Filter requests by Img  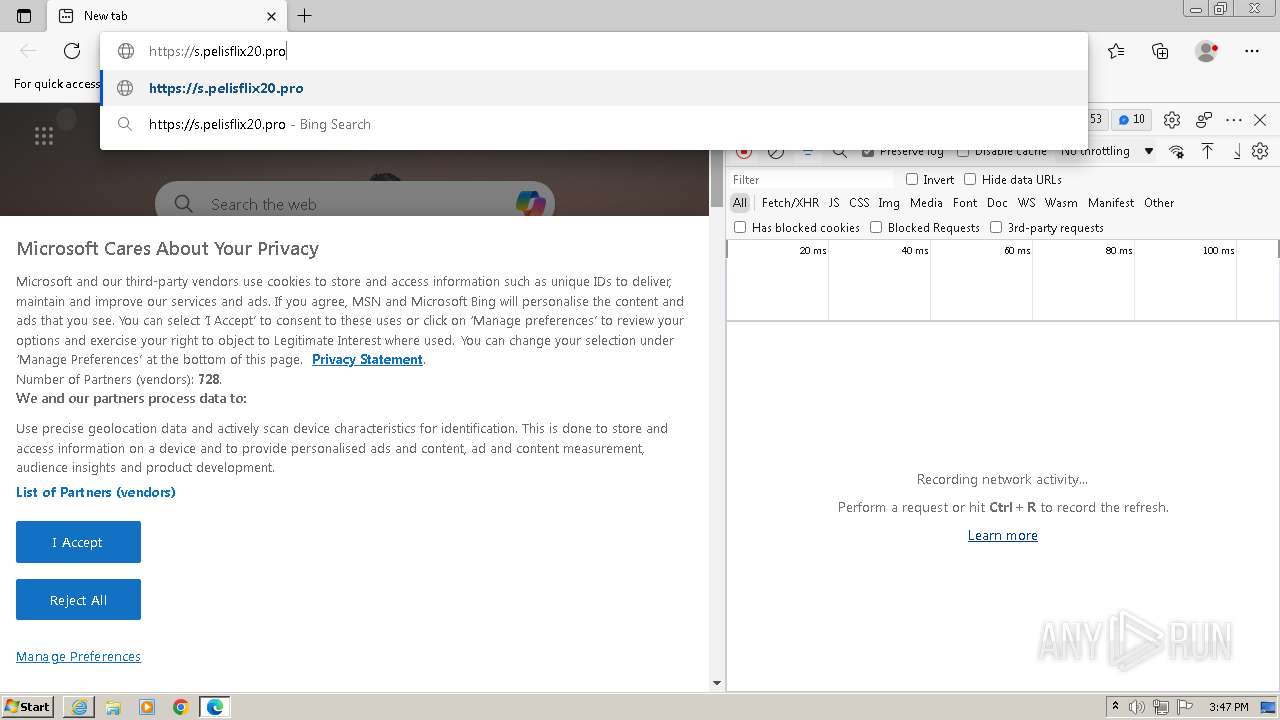889,203
